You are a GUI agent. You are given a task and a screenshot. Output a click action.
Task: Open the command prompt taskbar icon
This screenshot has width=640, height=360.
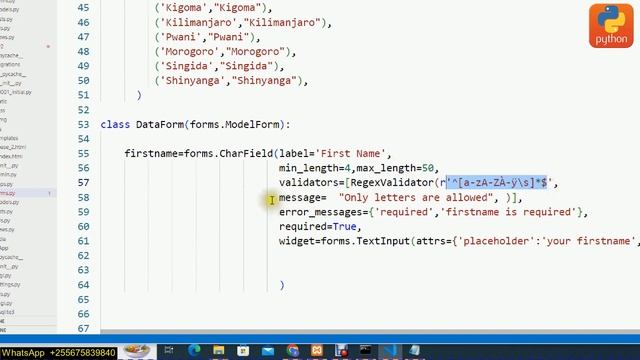365,350
